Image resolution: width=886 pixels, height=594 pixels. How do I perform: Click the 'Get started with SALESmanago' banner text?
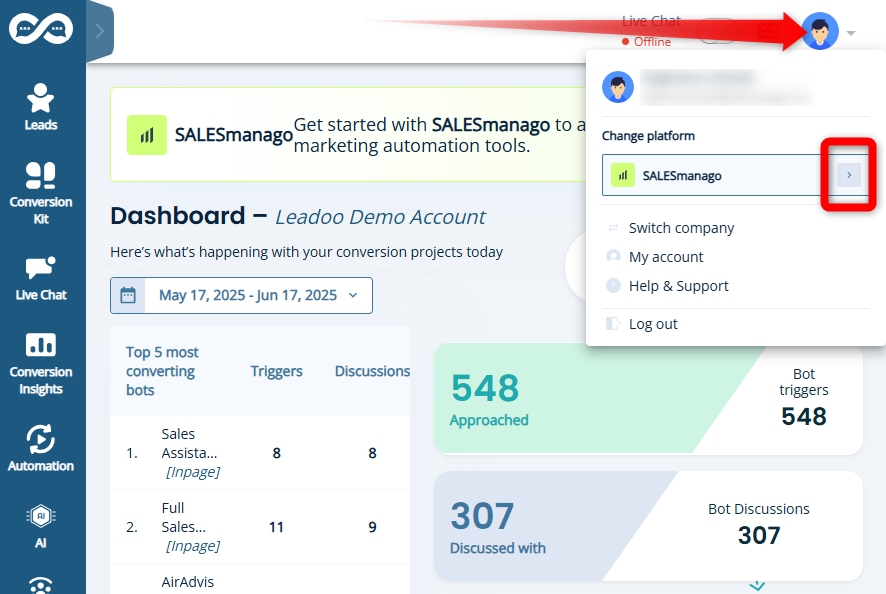point(440,135)
